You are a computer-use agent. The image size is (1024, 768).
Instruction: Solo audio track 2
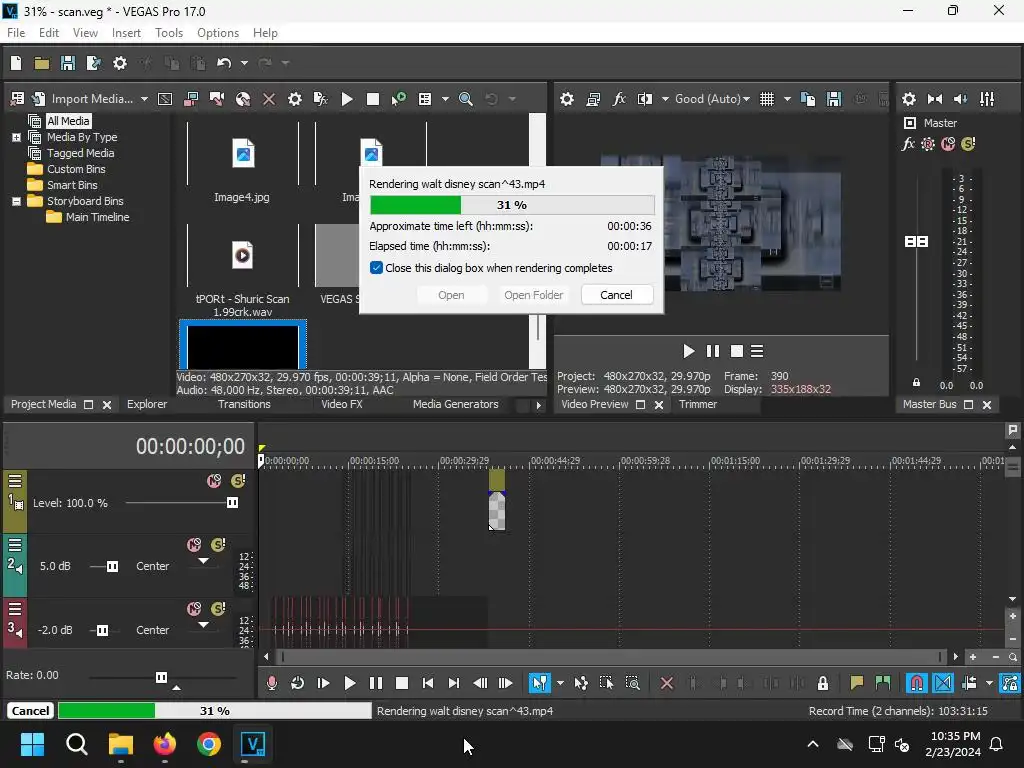click(x=218, y=545)
